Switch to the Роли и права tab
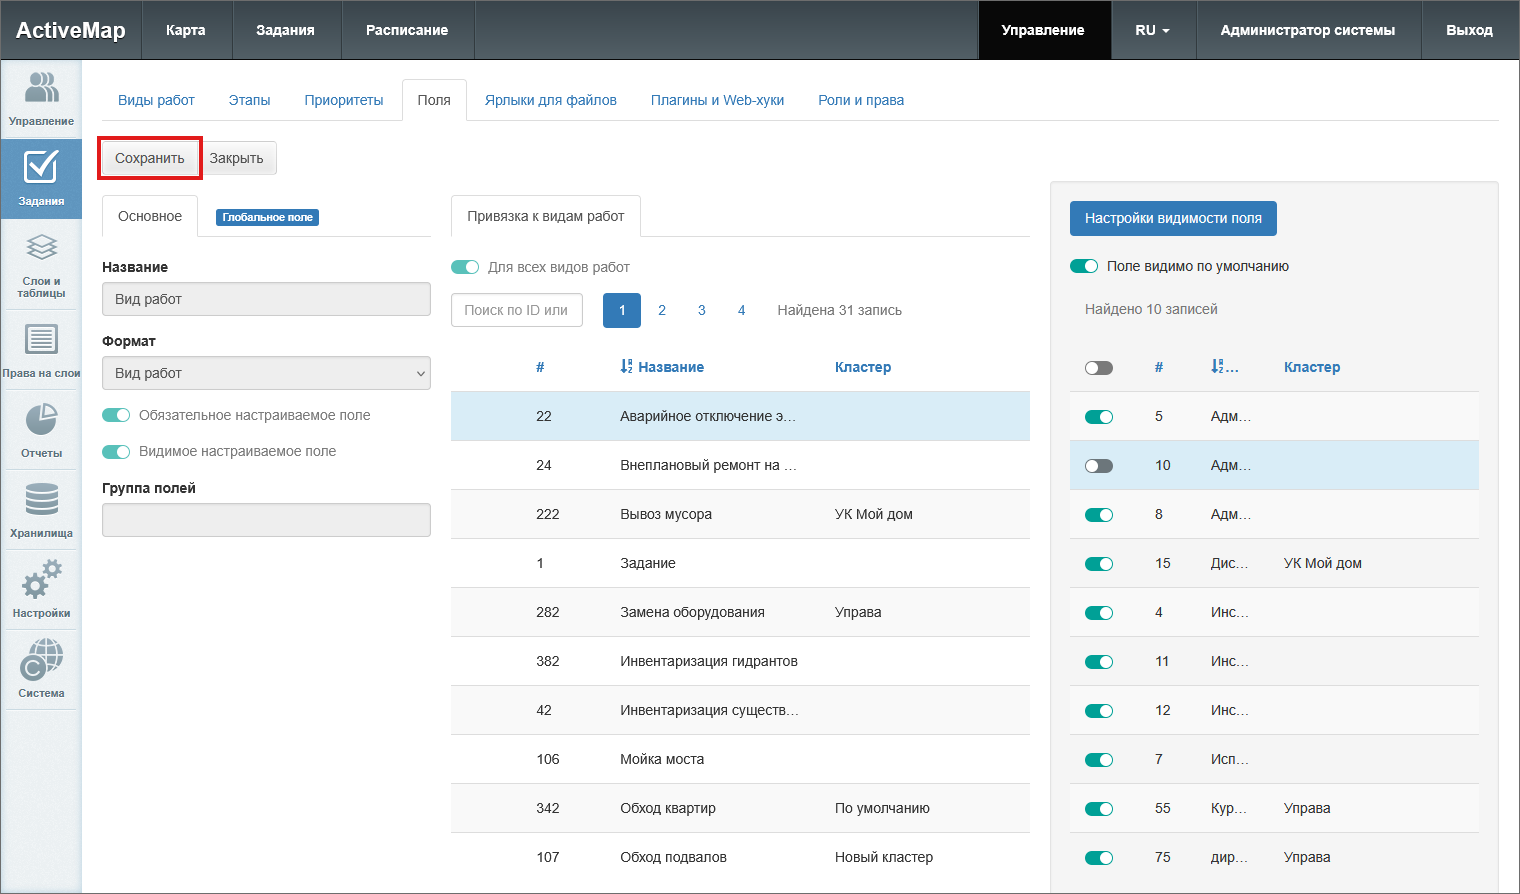Screen dimensions: 1520x894 [861, 100]
